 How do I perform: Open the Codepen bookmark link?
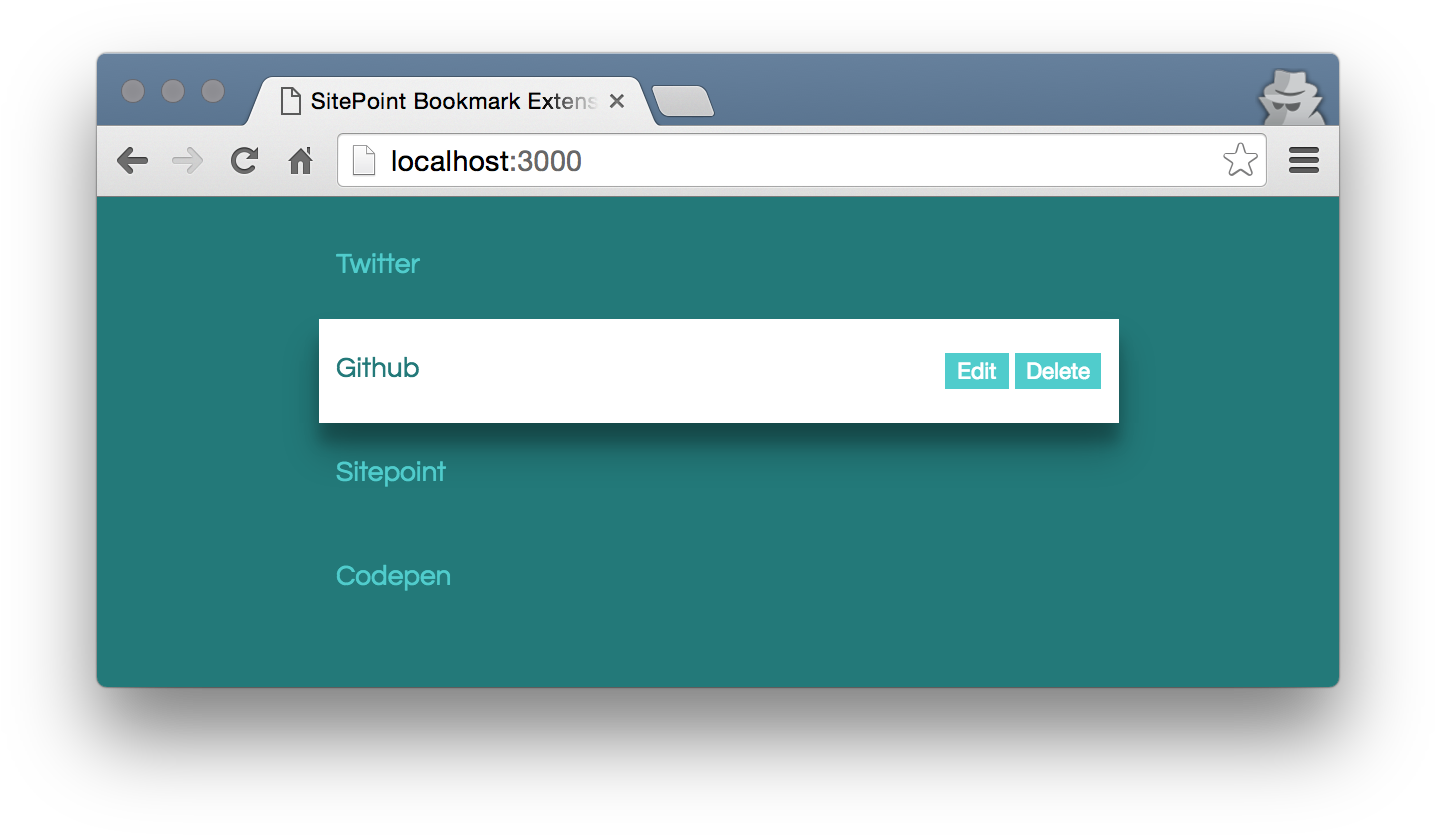(394, 577)
